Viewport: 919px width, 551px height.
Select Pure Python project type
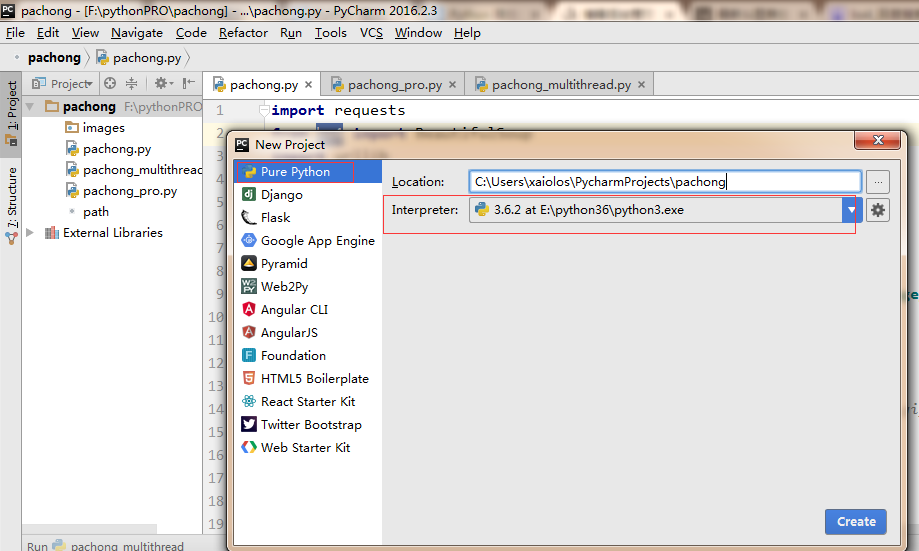tap(308, 172)
